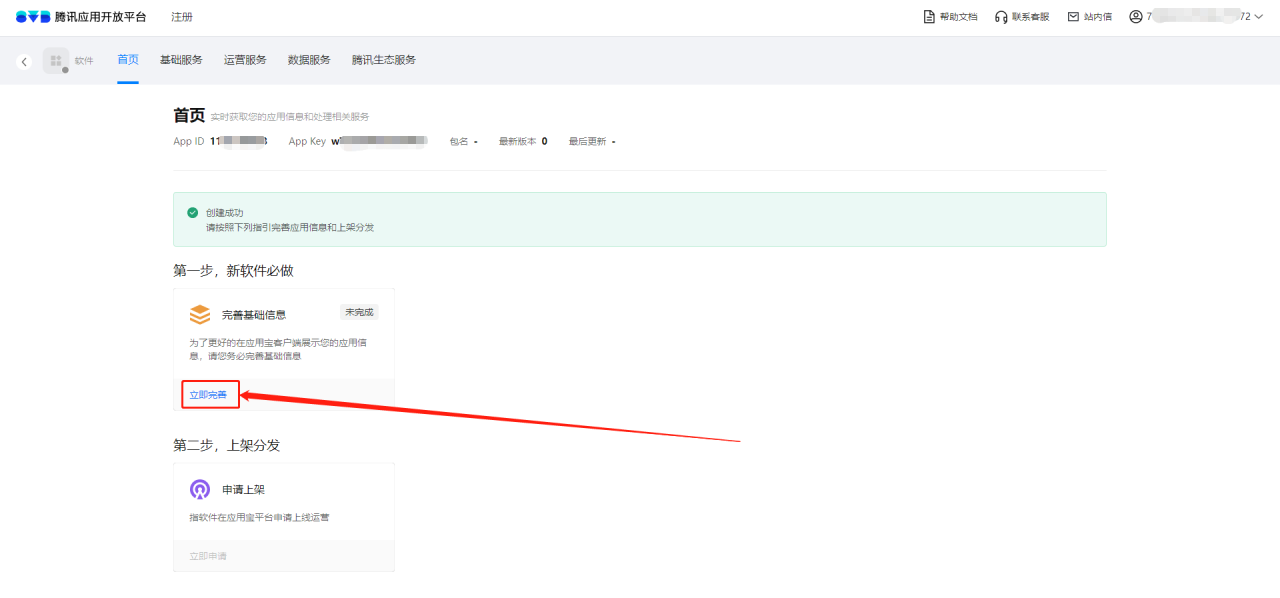
Task: Click the account avatar icon
Action: pyautogui.click(x=1134, y=16)
